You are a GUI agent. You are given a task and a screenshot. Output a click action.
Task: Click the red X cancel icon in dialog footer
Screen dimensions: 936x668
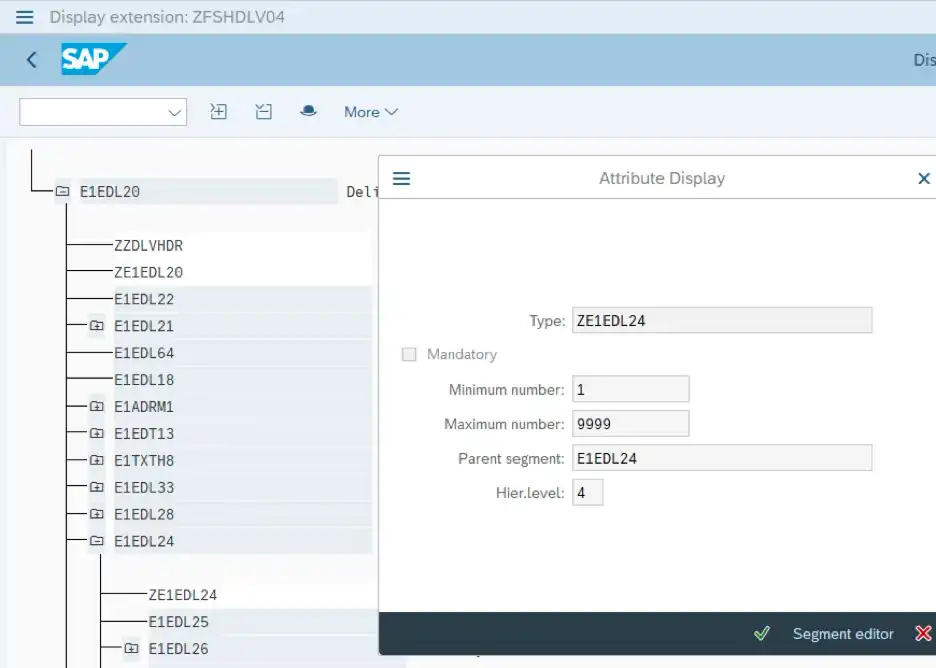coord(922,634)
